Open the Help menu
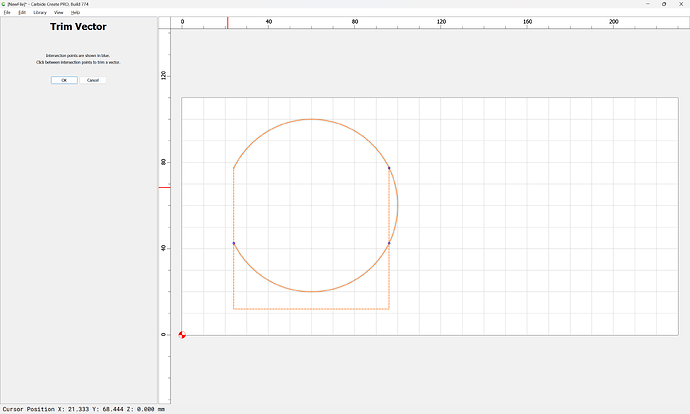 (76, 12)
